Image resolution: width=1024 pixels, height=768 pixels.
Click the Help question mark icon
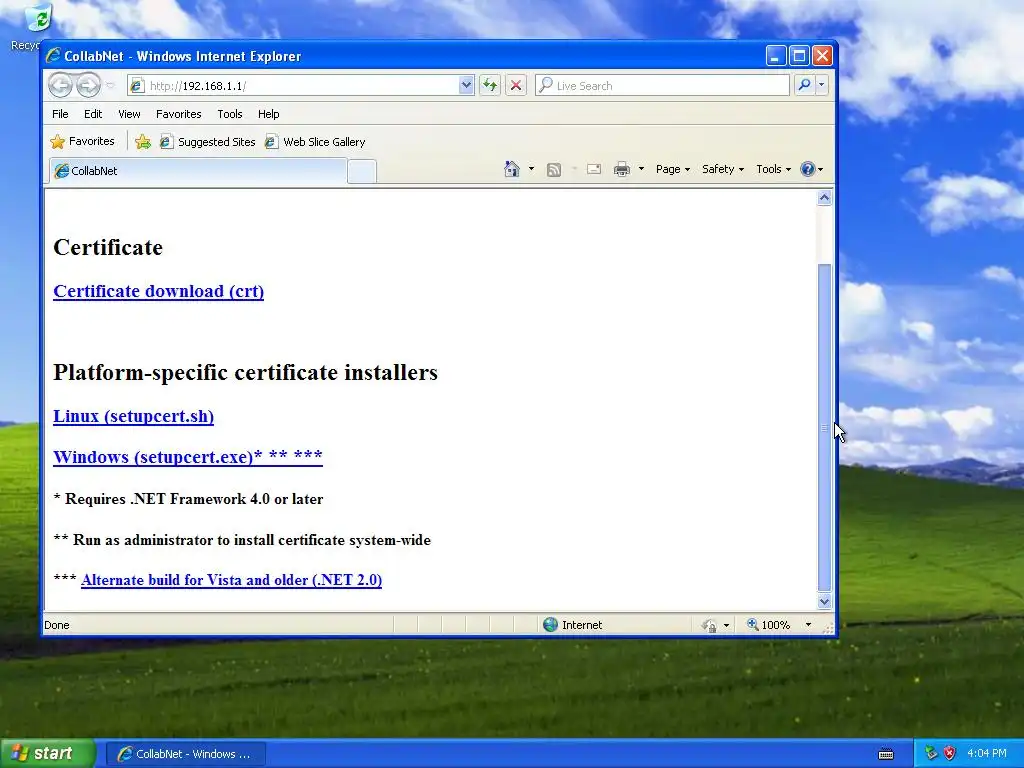coord(808,169)
